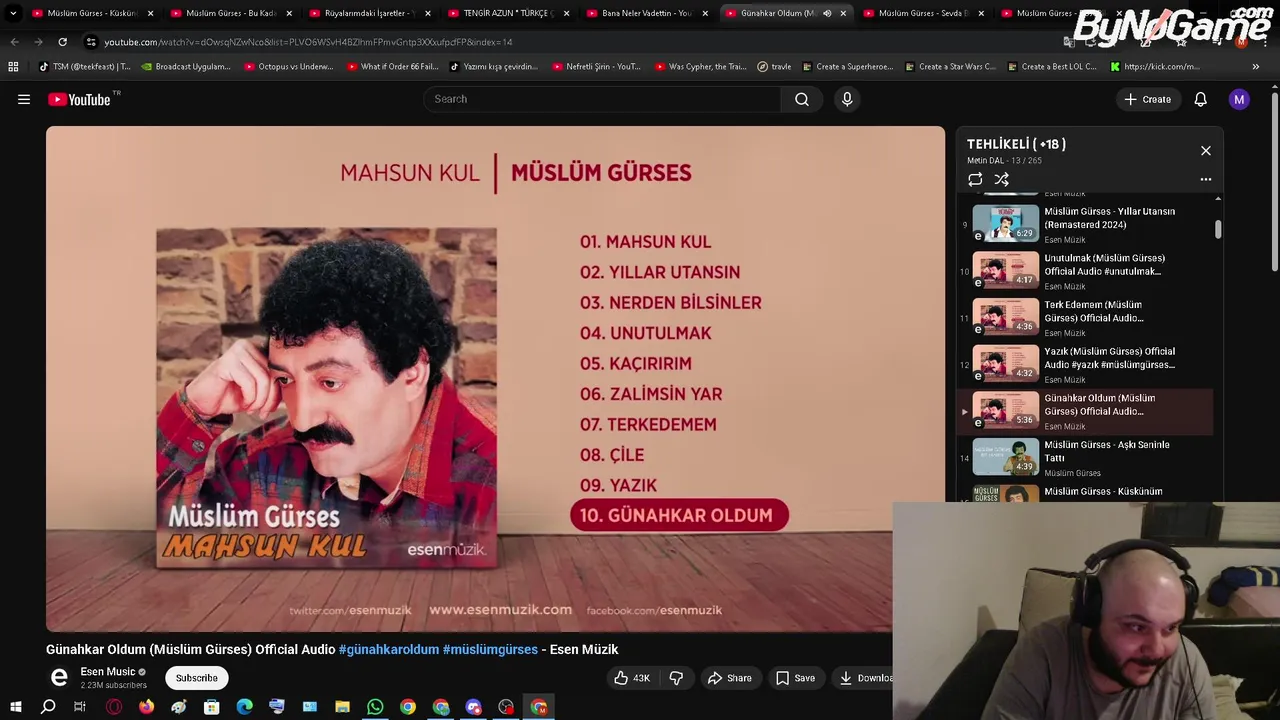Viewport: 1280px width, 720px height.
Task: Open the bookmarks apps grid icon
Action: [13, 67]
